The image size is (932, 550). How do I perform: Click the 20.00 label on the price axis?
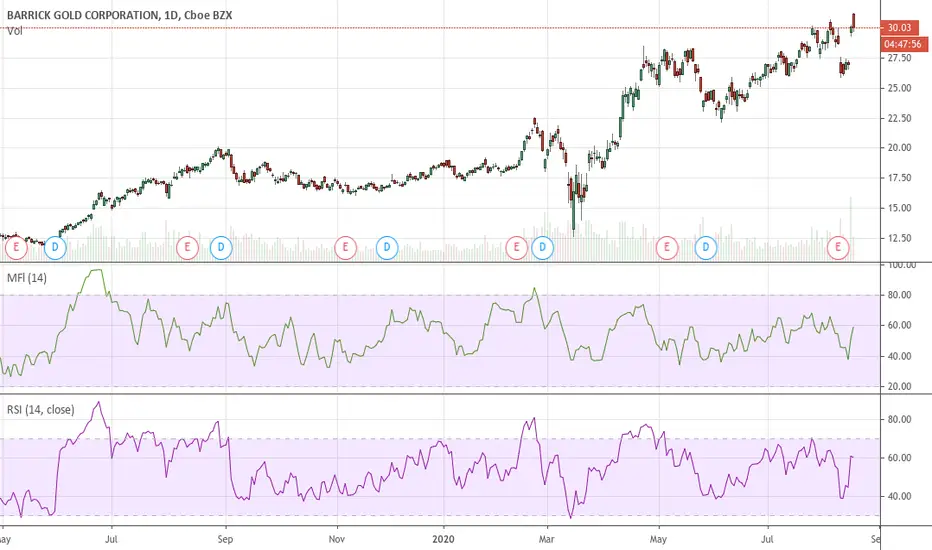click(899, 147)
